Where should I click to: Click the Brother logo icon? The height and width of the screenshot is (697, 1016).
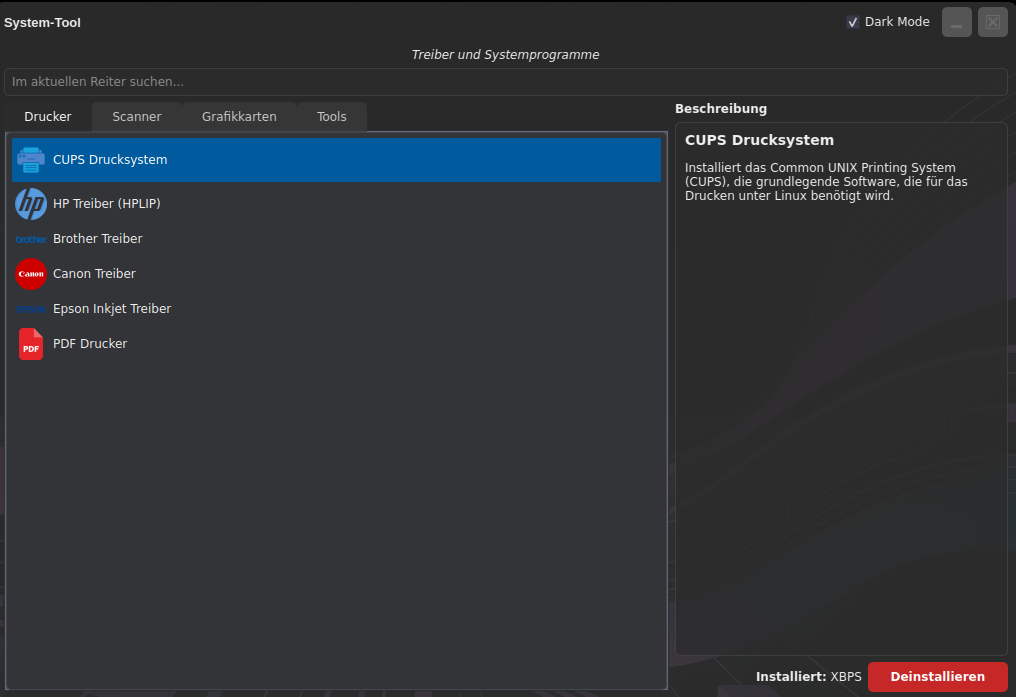(x=31, y=239)
